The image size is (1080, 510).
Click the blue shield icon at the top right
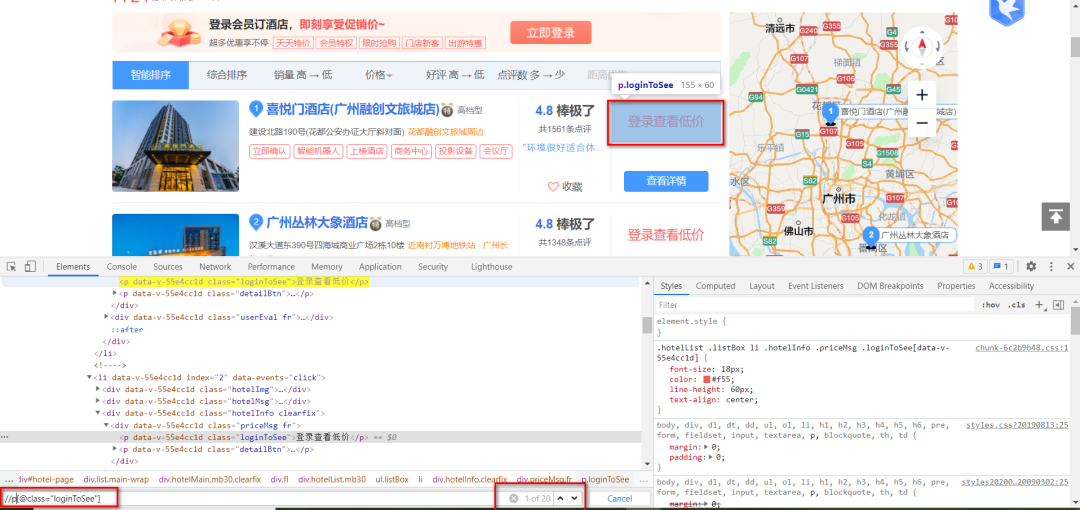(x=1007, y=10)
